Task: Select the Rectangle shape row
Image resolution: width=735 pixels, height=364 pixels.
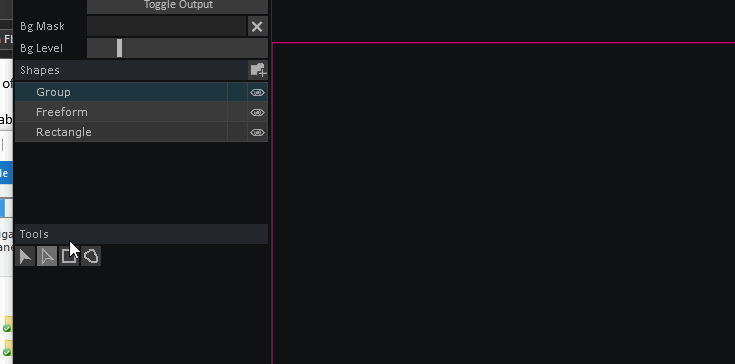Action: 121,133
